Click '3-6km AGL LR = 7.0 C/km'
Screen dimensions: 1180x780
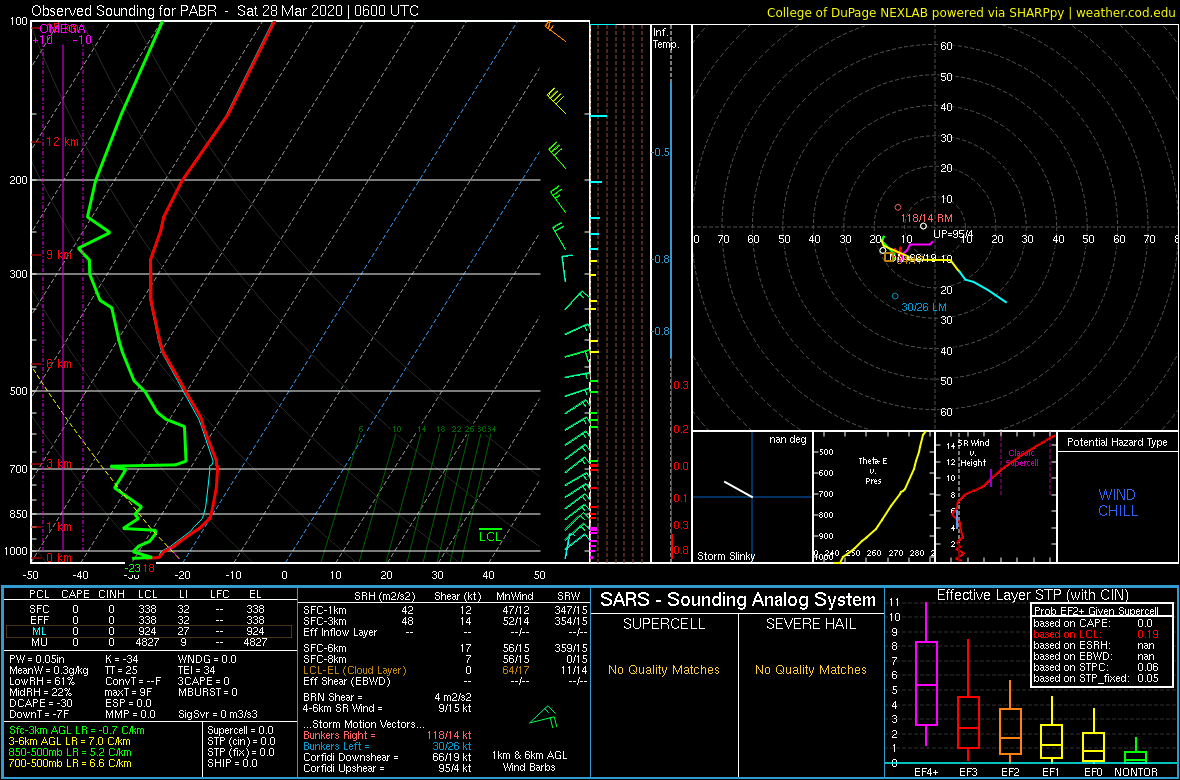click(x=71, y=741)
